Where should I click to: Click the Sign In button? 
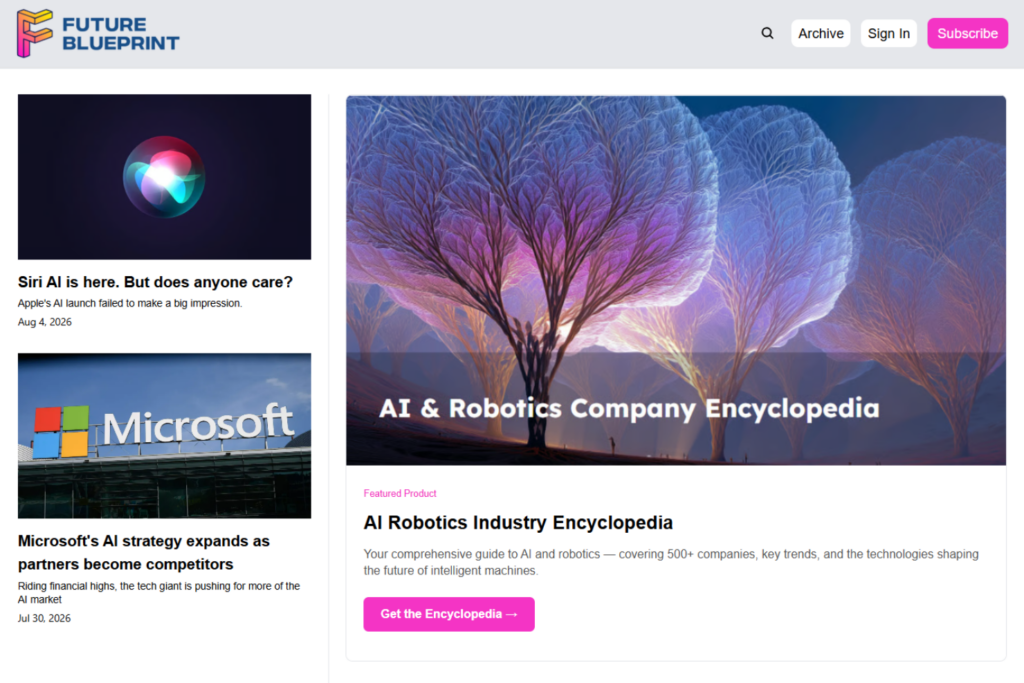pyautogui.click(x=888, y=33)
